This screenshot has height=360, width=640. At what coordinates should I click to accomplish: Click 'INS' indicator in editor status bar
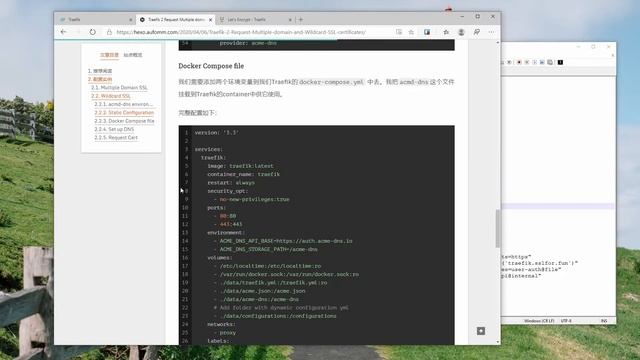[604, 321]
